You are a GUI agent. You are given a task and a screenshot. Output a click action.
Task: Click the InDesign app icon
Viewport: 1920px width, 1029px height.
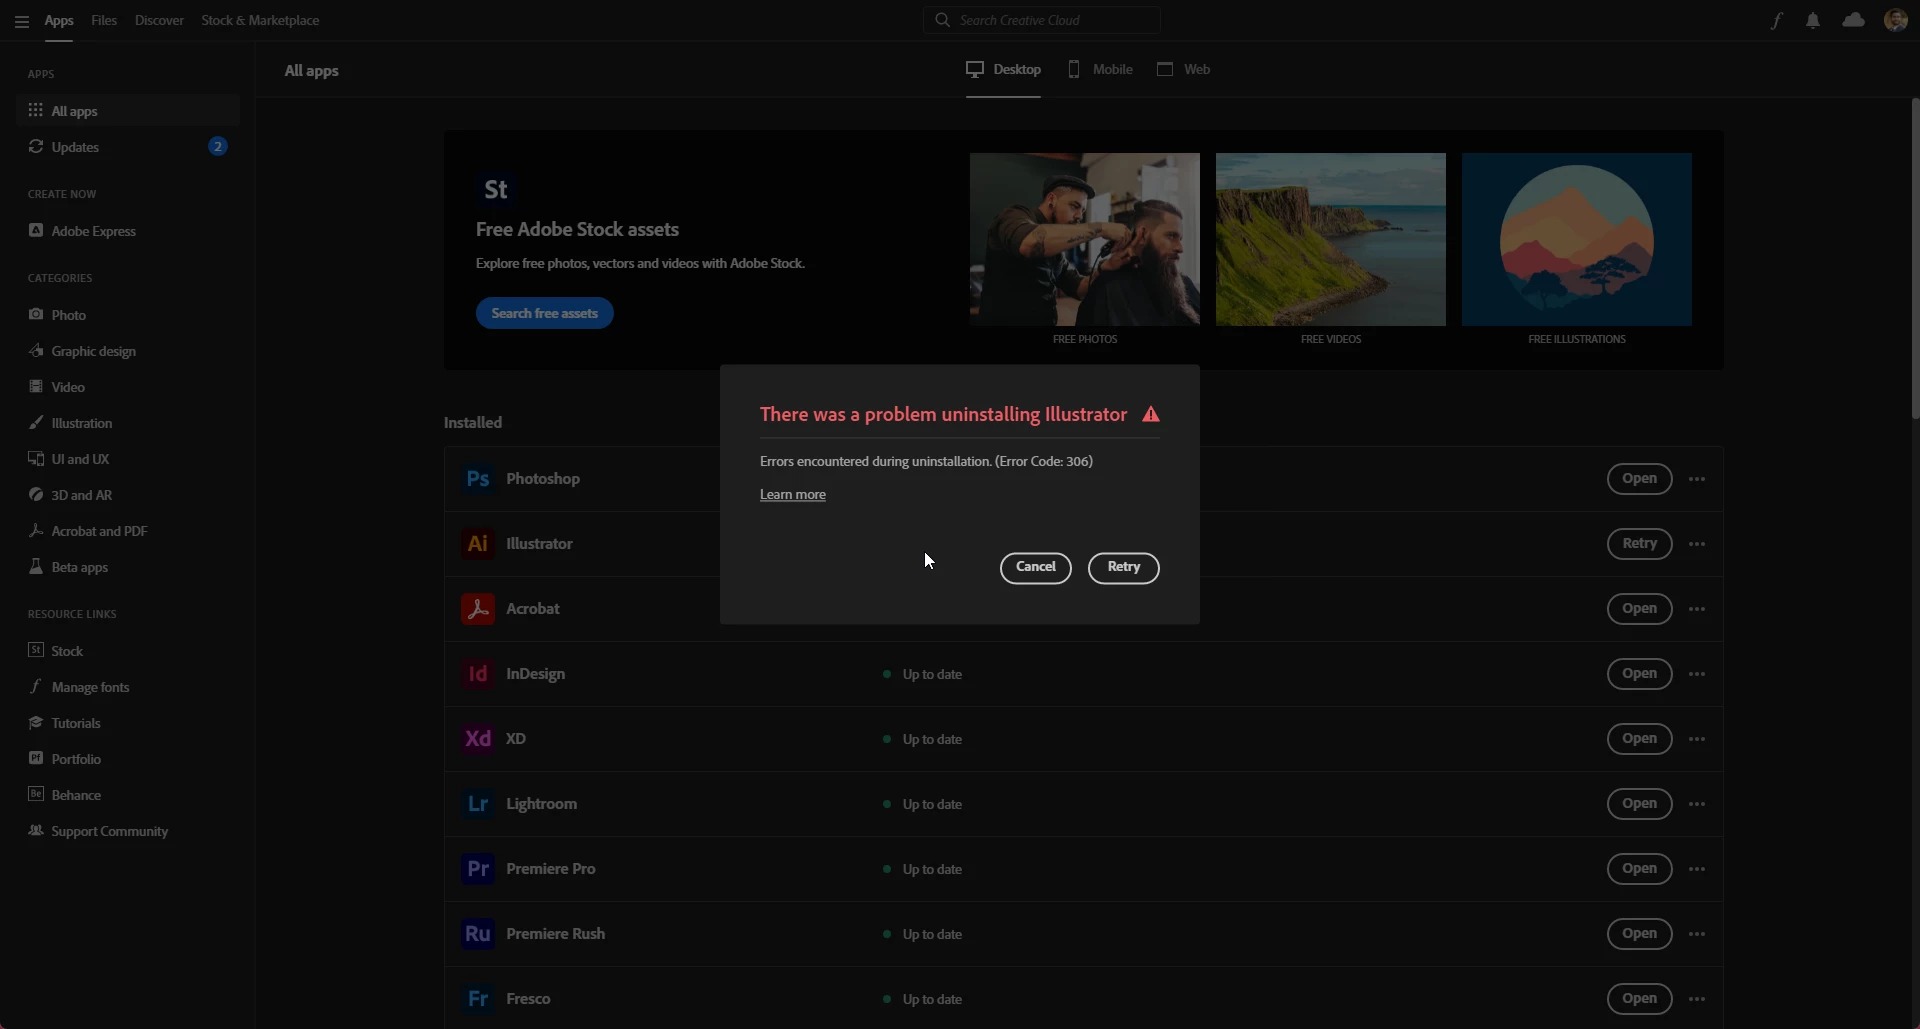pyautogui.click(x=478, y=674)
